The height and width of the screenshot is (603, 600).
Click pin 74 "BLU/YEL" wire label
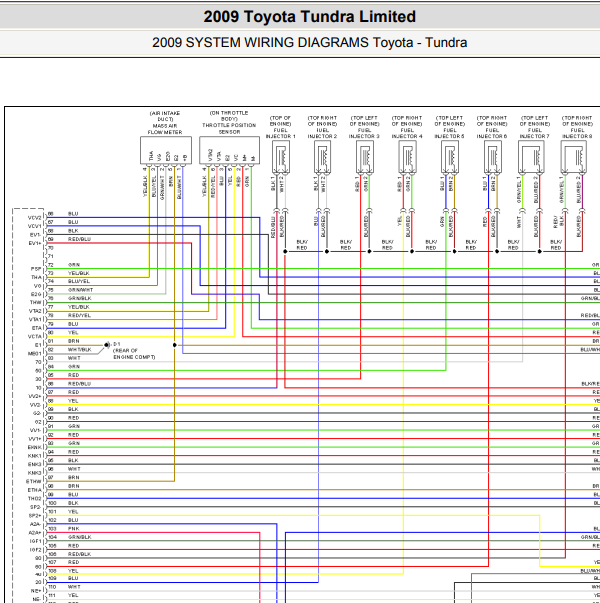tap(79, 282)
